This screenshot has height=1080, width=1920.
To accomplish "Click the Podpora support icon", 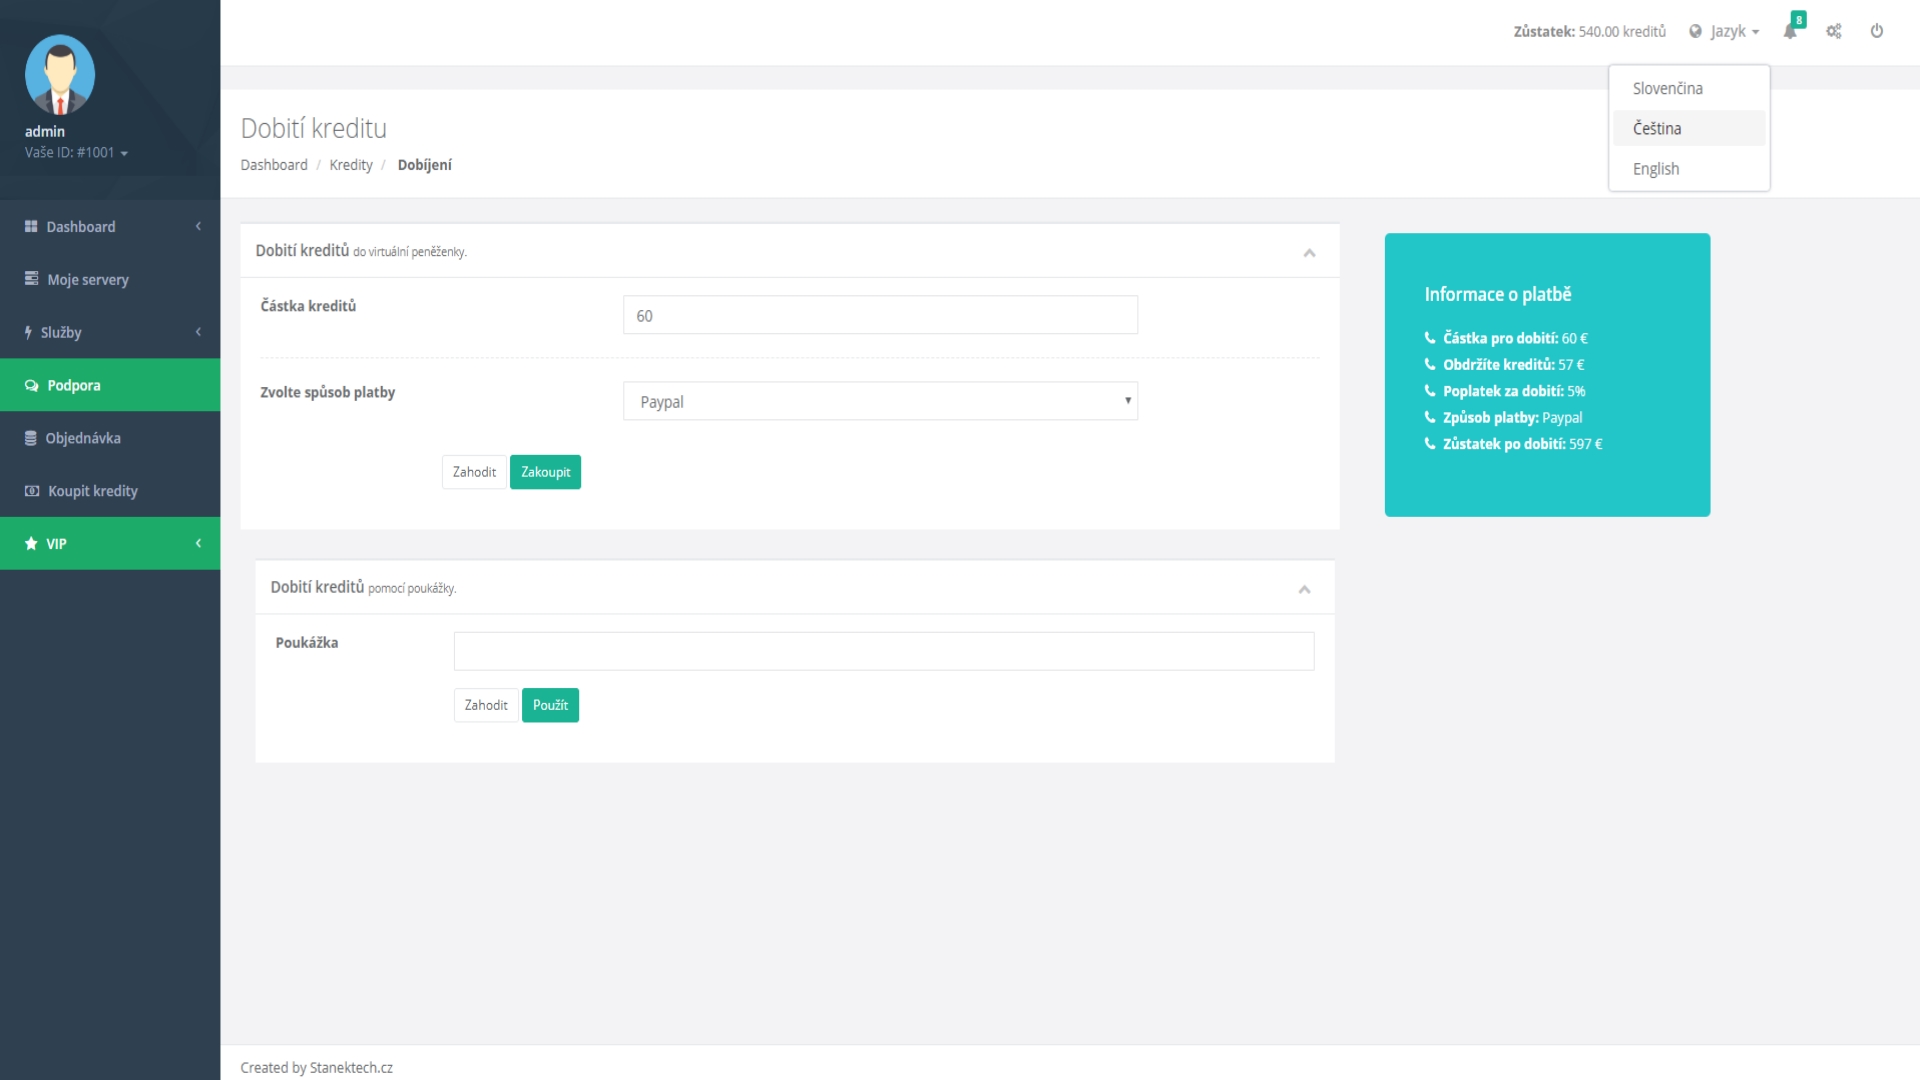I will point(30,385).
